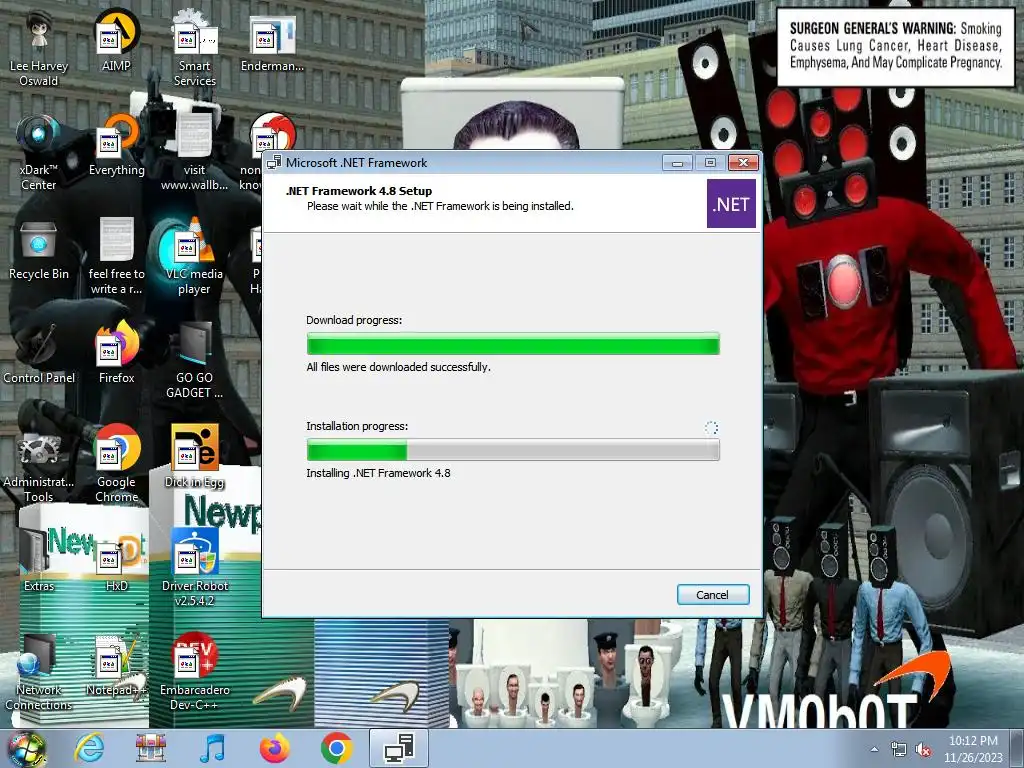Launch VLC media player from desktop
Screen dimensions: 1024x768
(x=194, y=255)
